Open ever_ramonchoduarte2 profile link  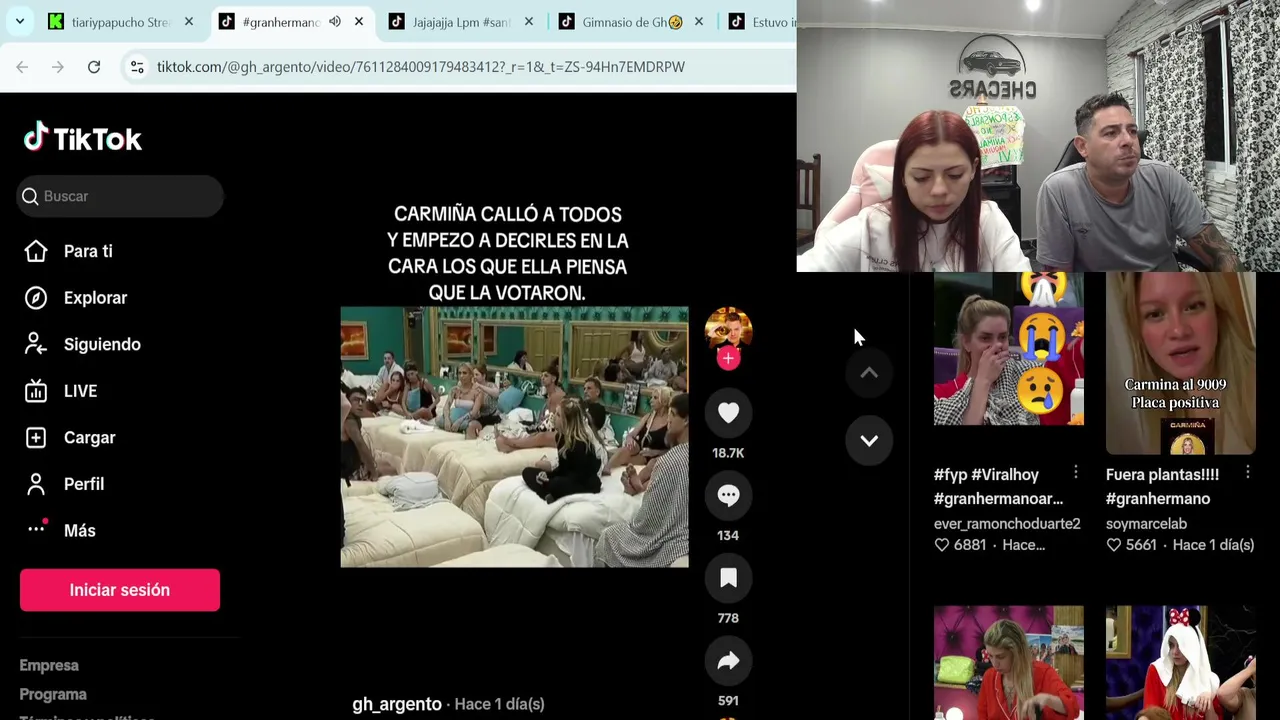tap(1007, 523)
